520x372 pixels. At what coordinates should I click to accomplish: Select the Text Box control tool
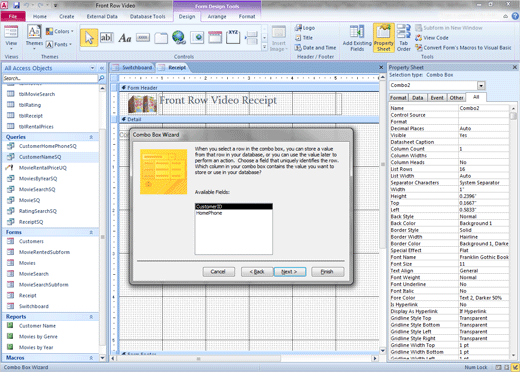[x=107, y=37]
